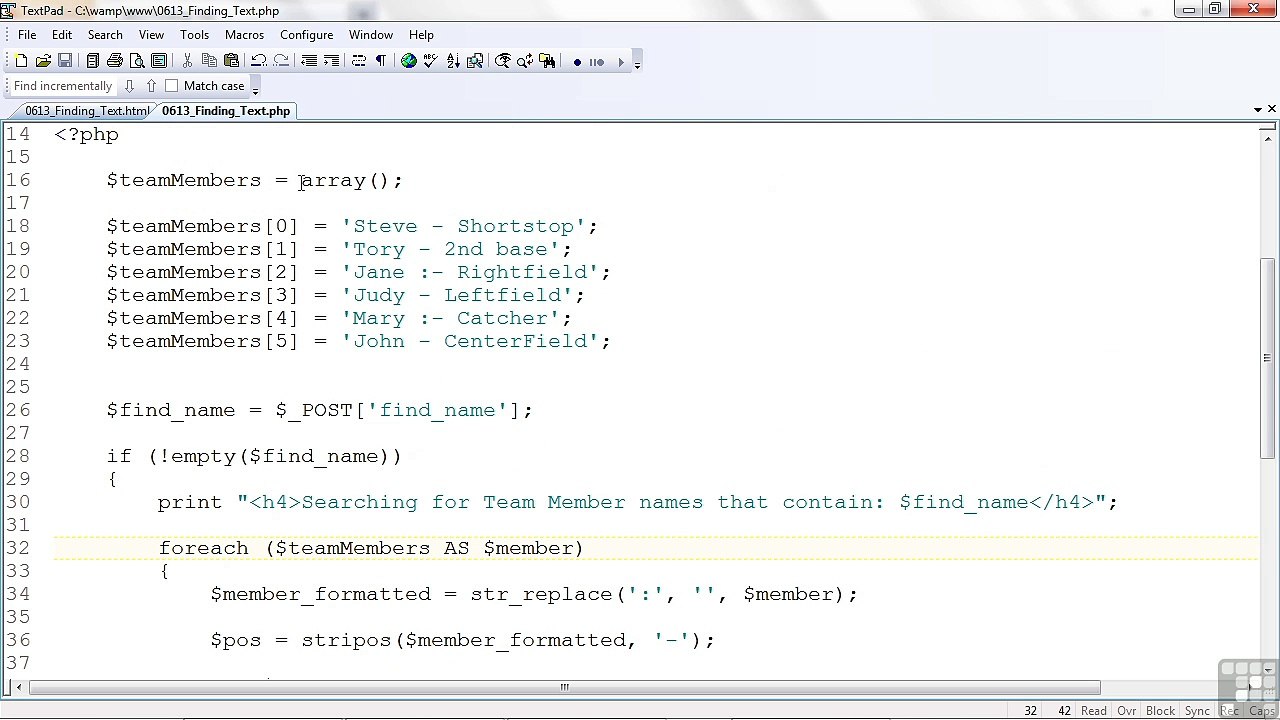
Task: Click the status bar column number 42
Action: pos(1064,711)
